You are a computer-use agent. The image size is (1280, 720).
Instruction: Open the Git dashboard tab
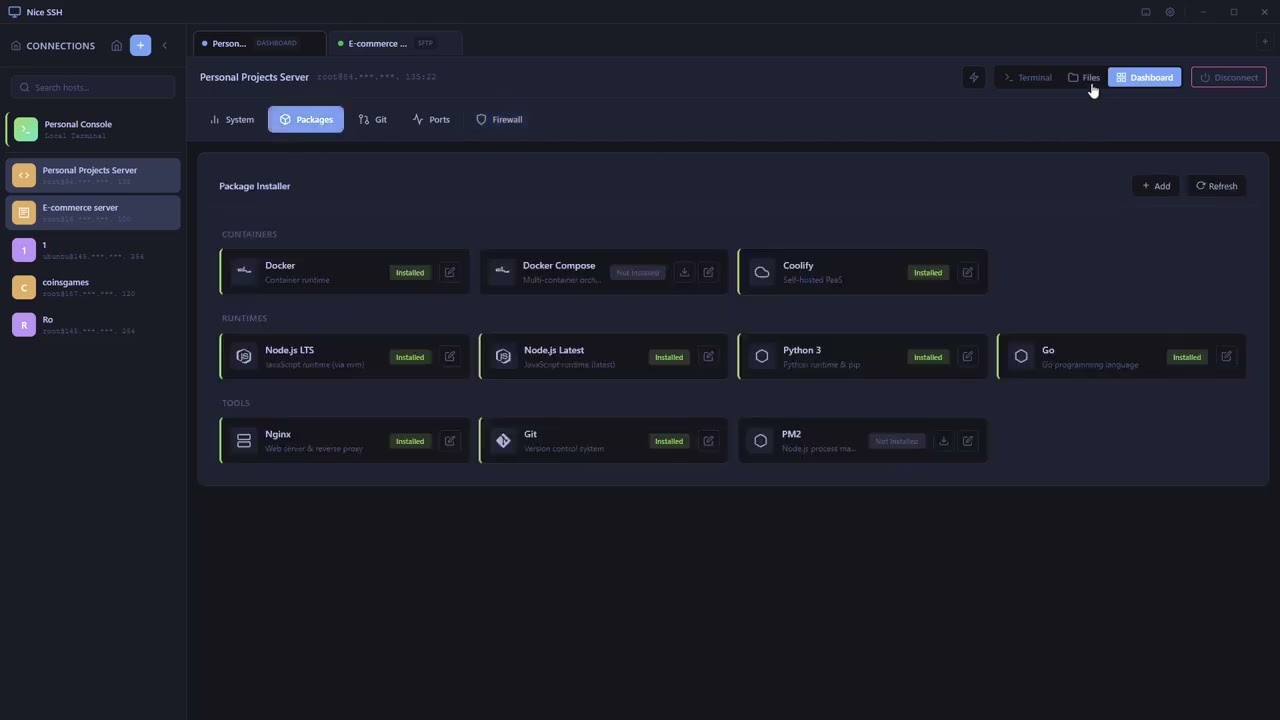tap(372, 119)
